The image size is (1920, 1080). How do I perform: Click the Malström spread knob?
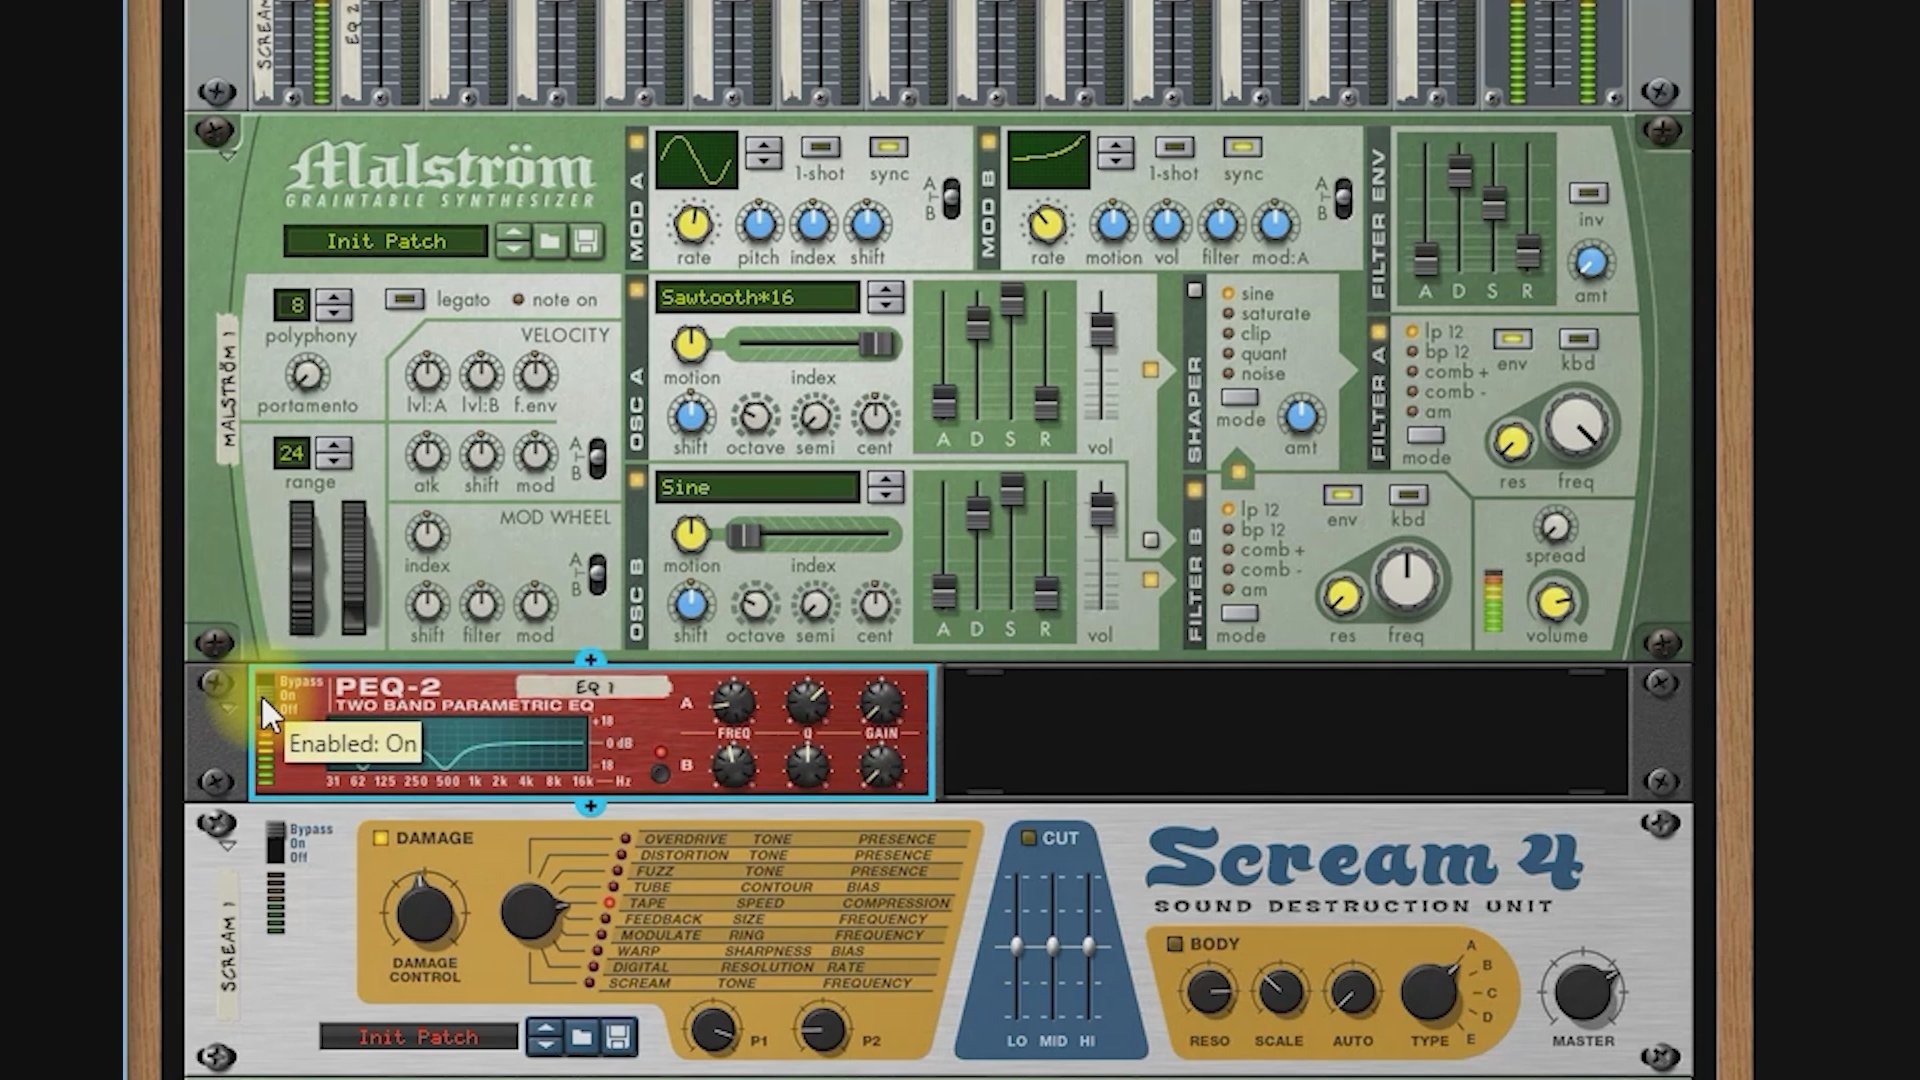pos(1555,526)
